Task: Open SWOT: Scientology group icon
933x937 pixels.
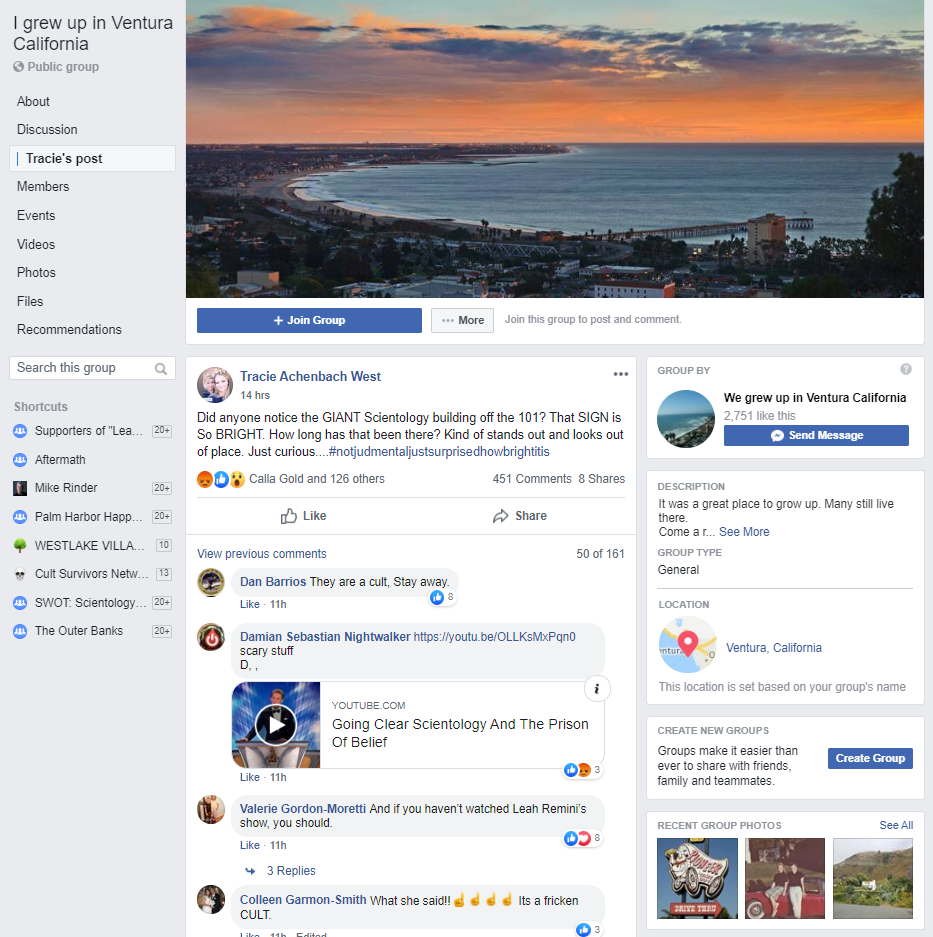Action: tap(20, 602)
